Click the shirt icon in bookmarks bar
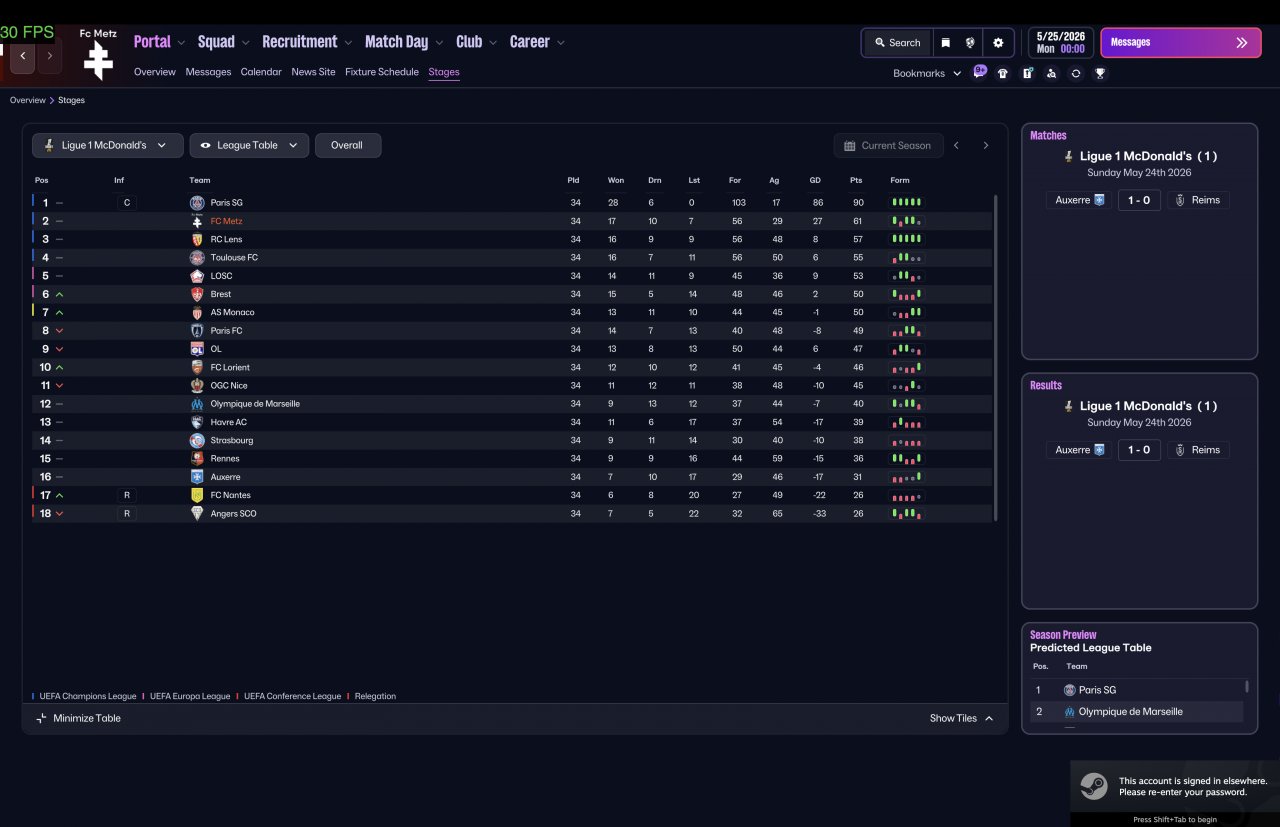 1003,73
